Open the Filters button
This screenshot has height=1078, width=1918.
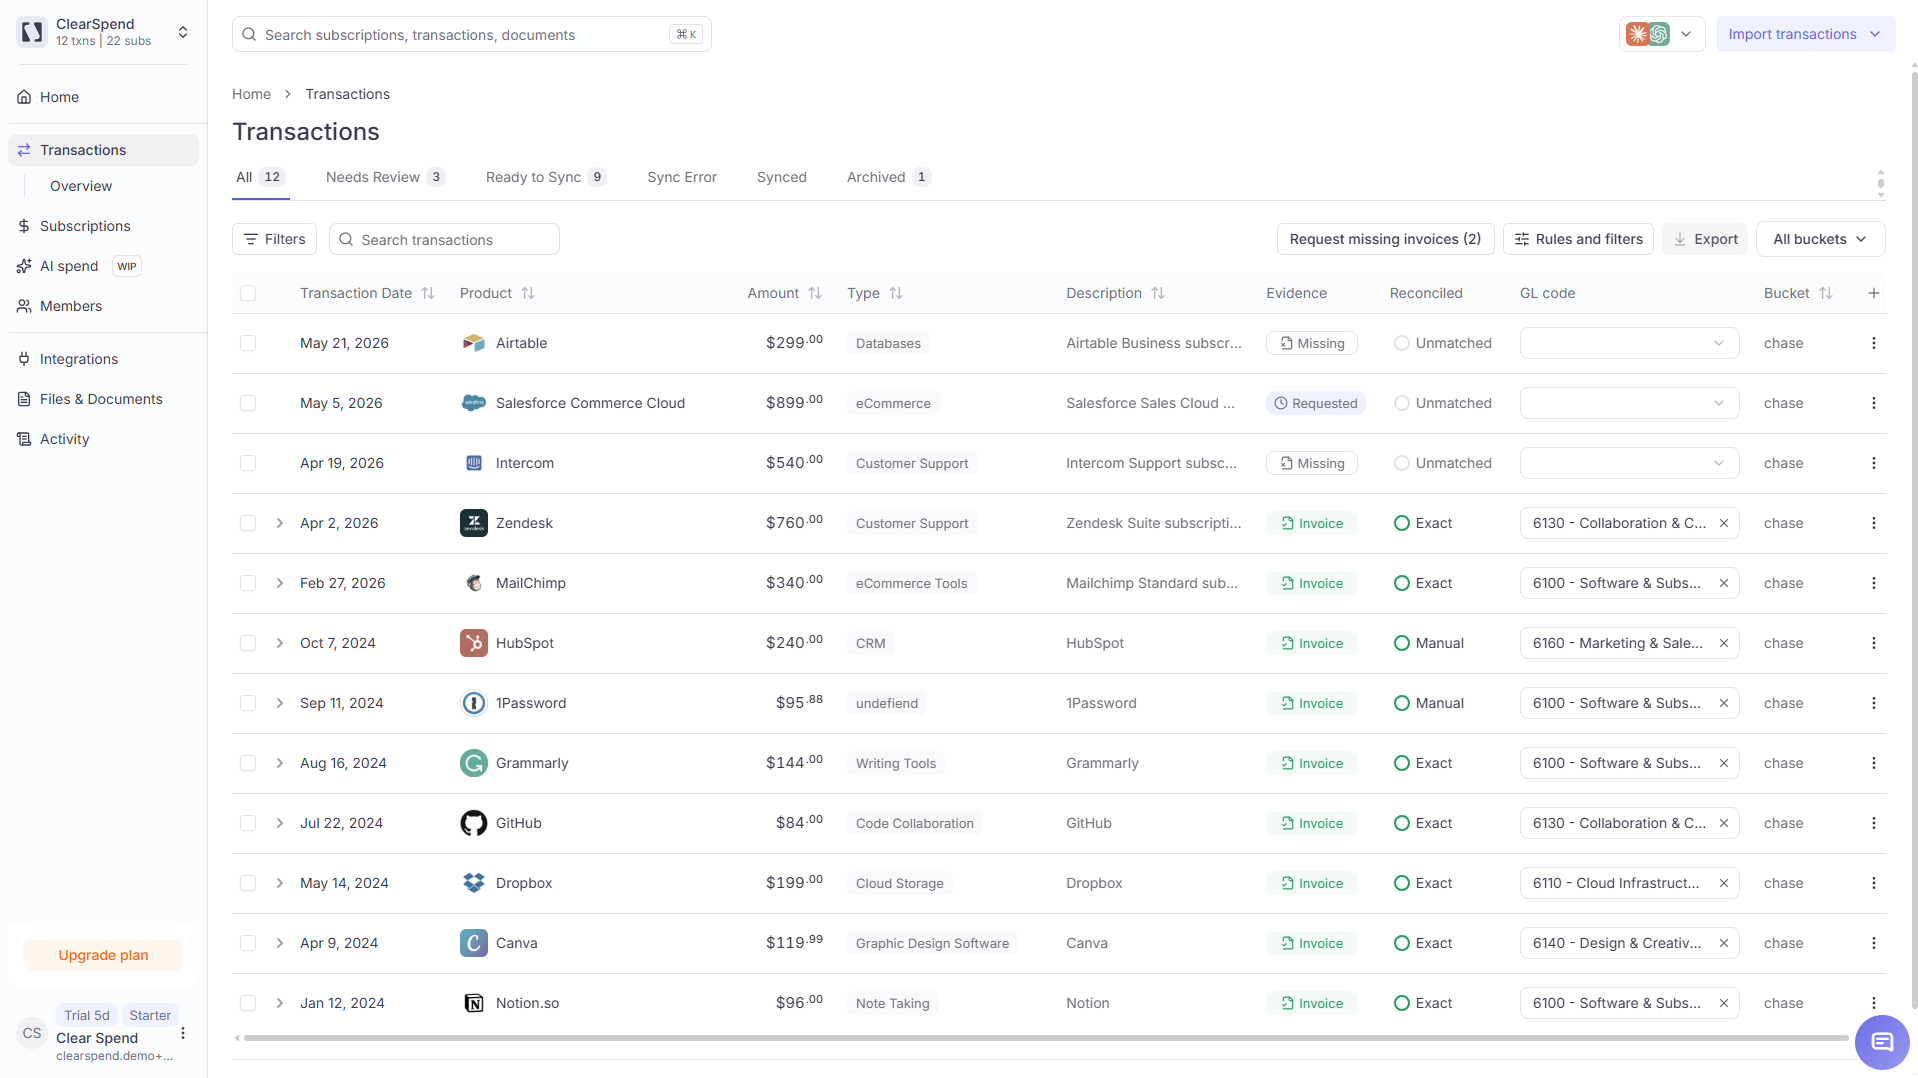[x=274, y=239]
